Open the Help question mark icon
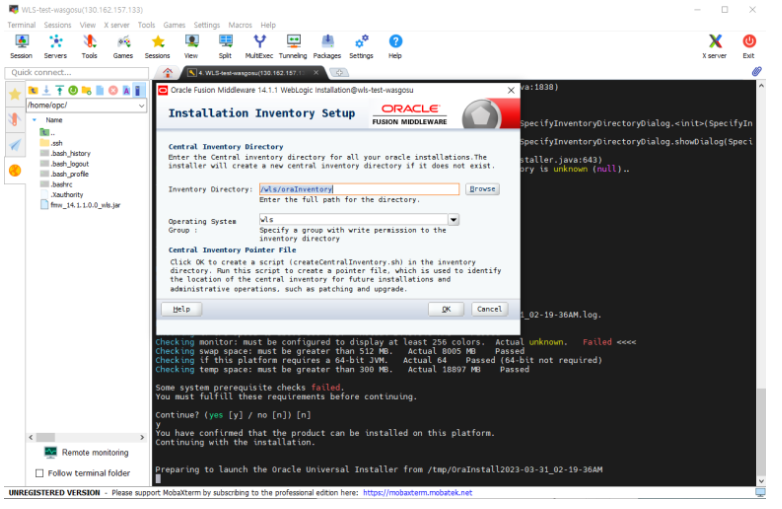Image resolution: width=782 pixels, height=509 pixels. tap(395, 46)
